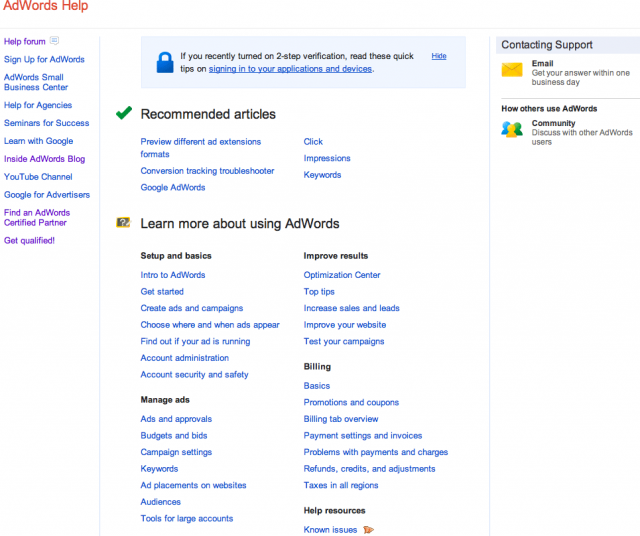Click the Community people icon
The image size is (640, 536).
(x=512, y=129)
